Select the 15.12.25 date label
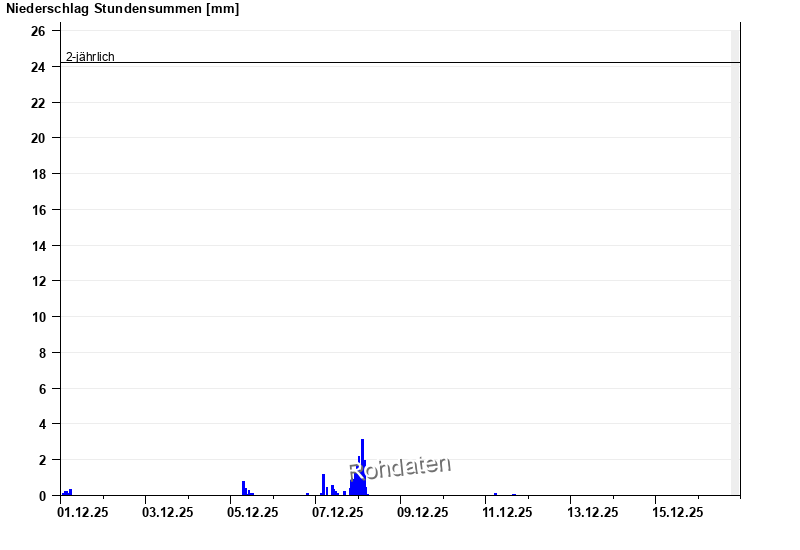Screen dimensions: 800x550 678,513
